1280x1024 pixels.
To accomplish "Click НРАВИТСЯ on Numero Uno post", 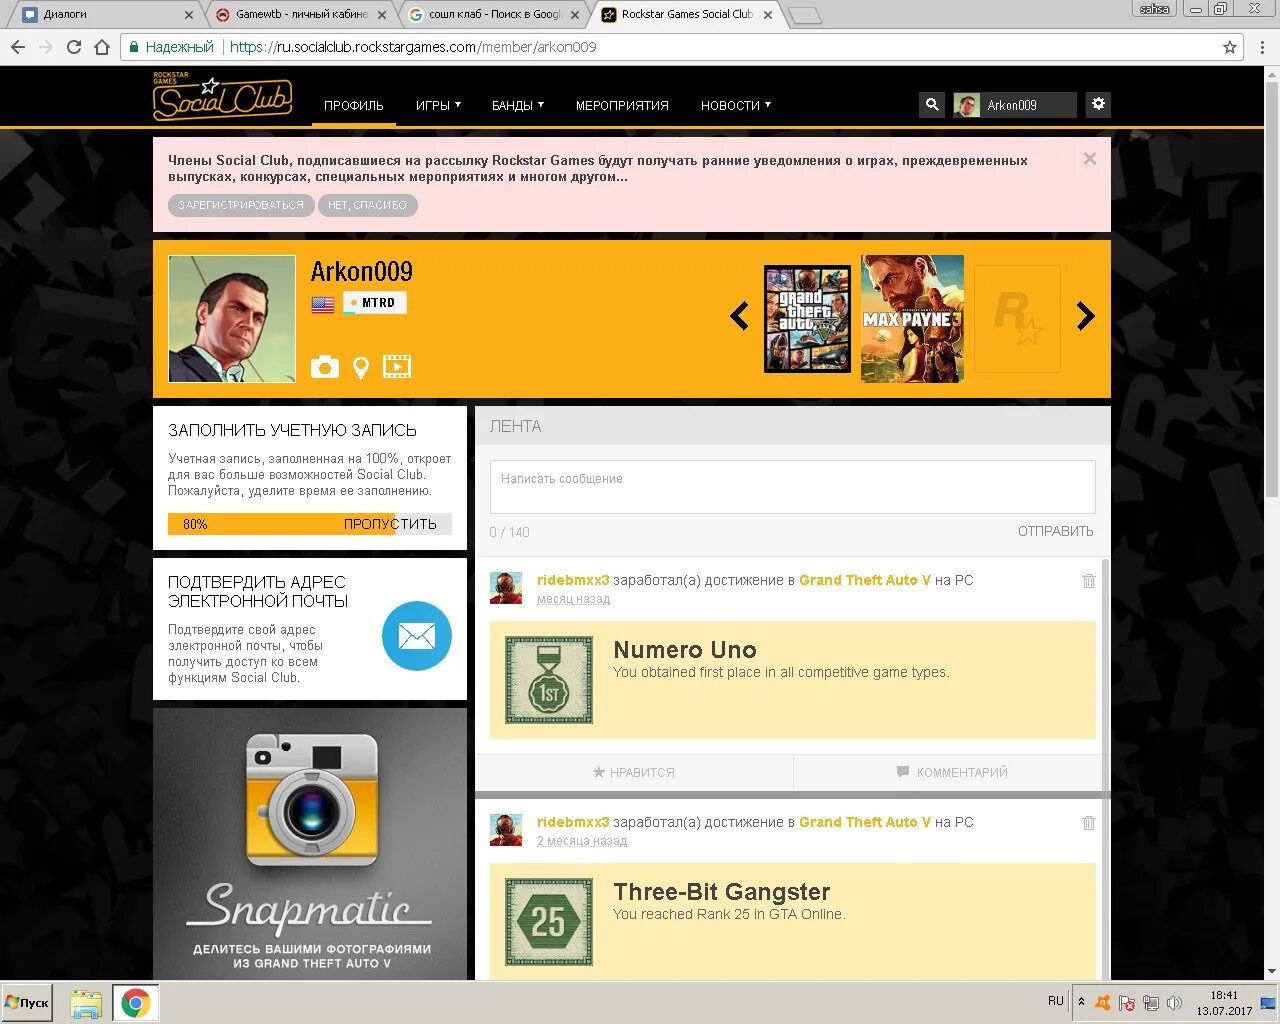I will coord(634,772).
